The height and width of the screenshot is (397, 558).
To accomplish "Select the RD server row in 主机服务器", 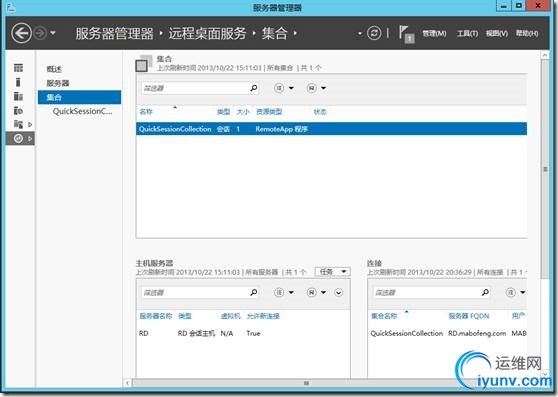I will pyautogui.click(x=243, y=333).
